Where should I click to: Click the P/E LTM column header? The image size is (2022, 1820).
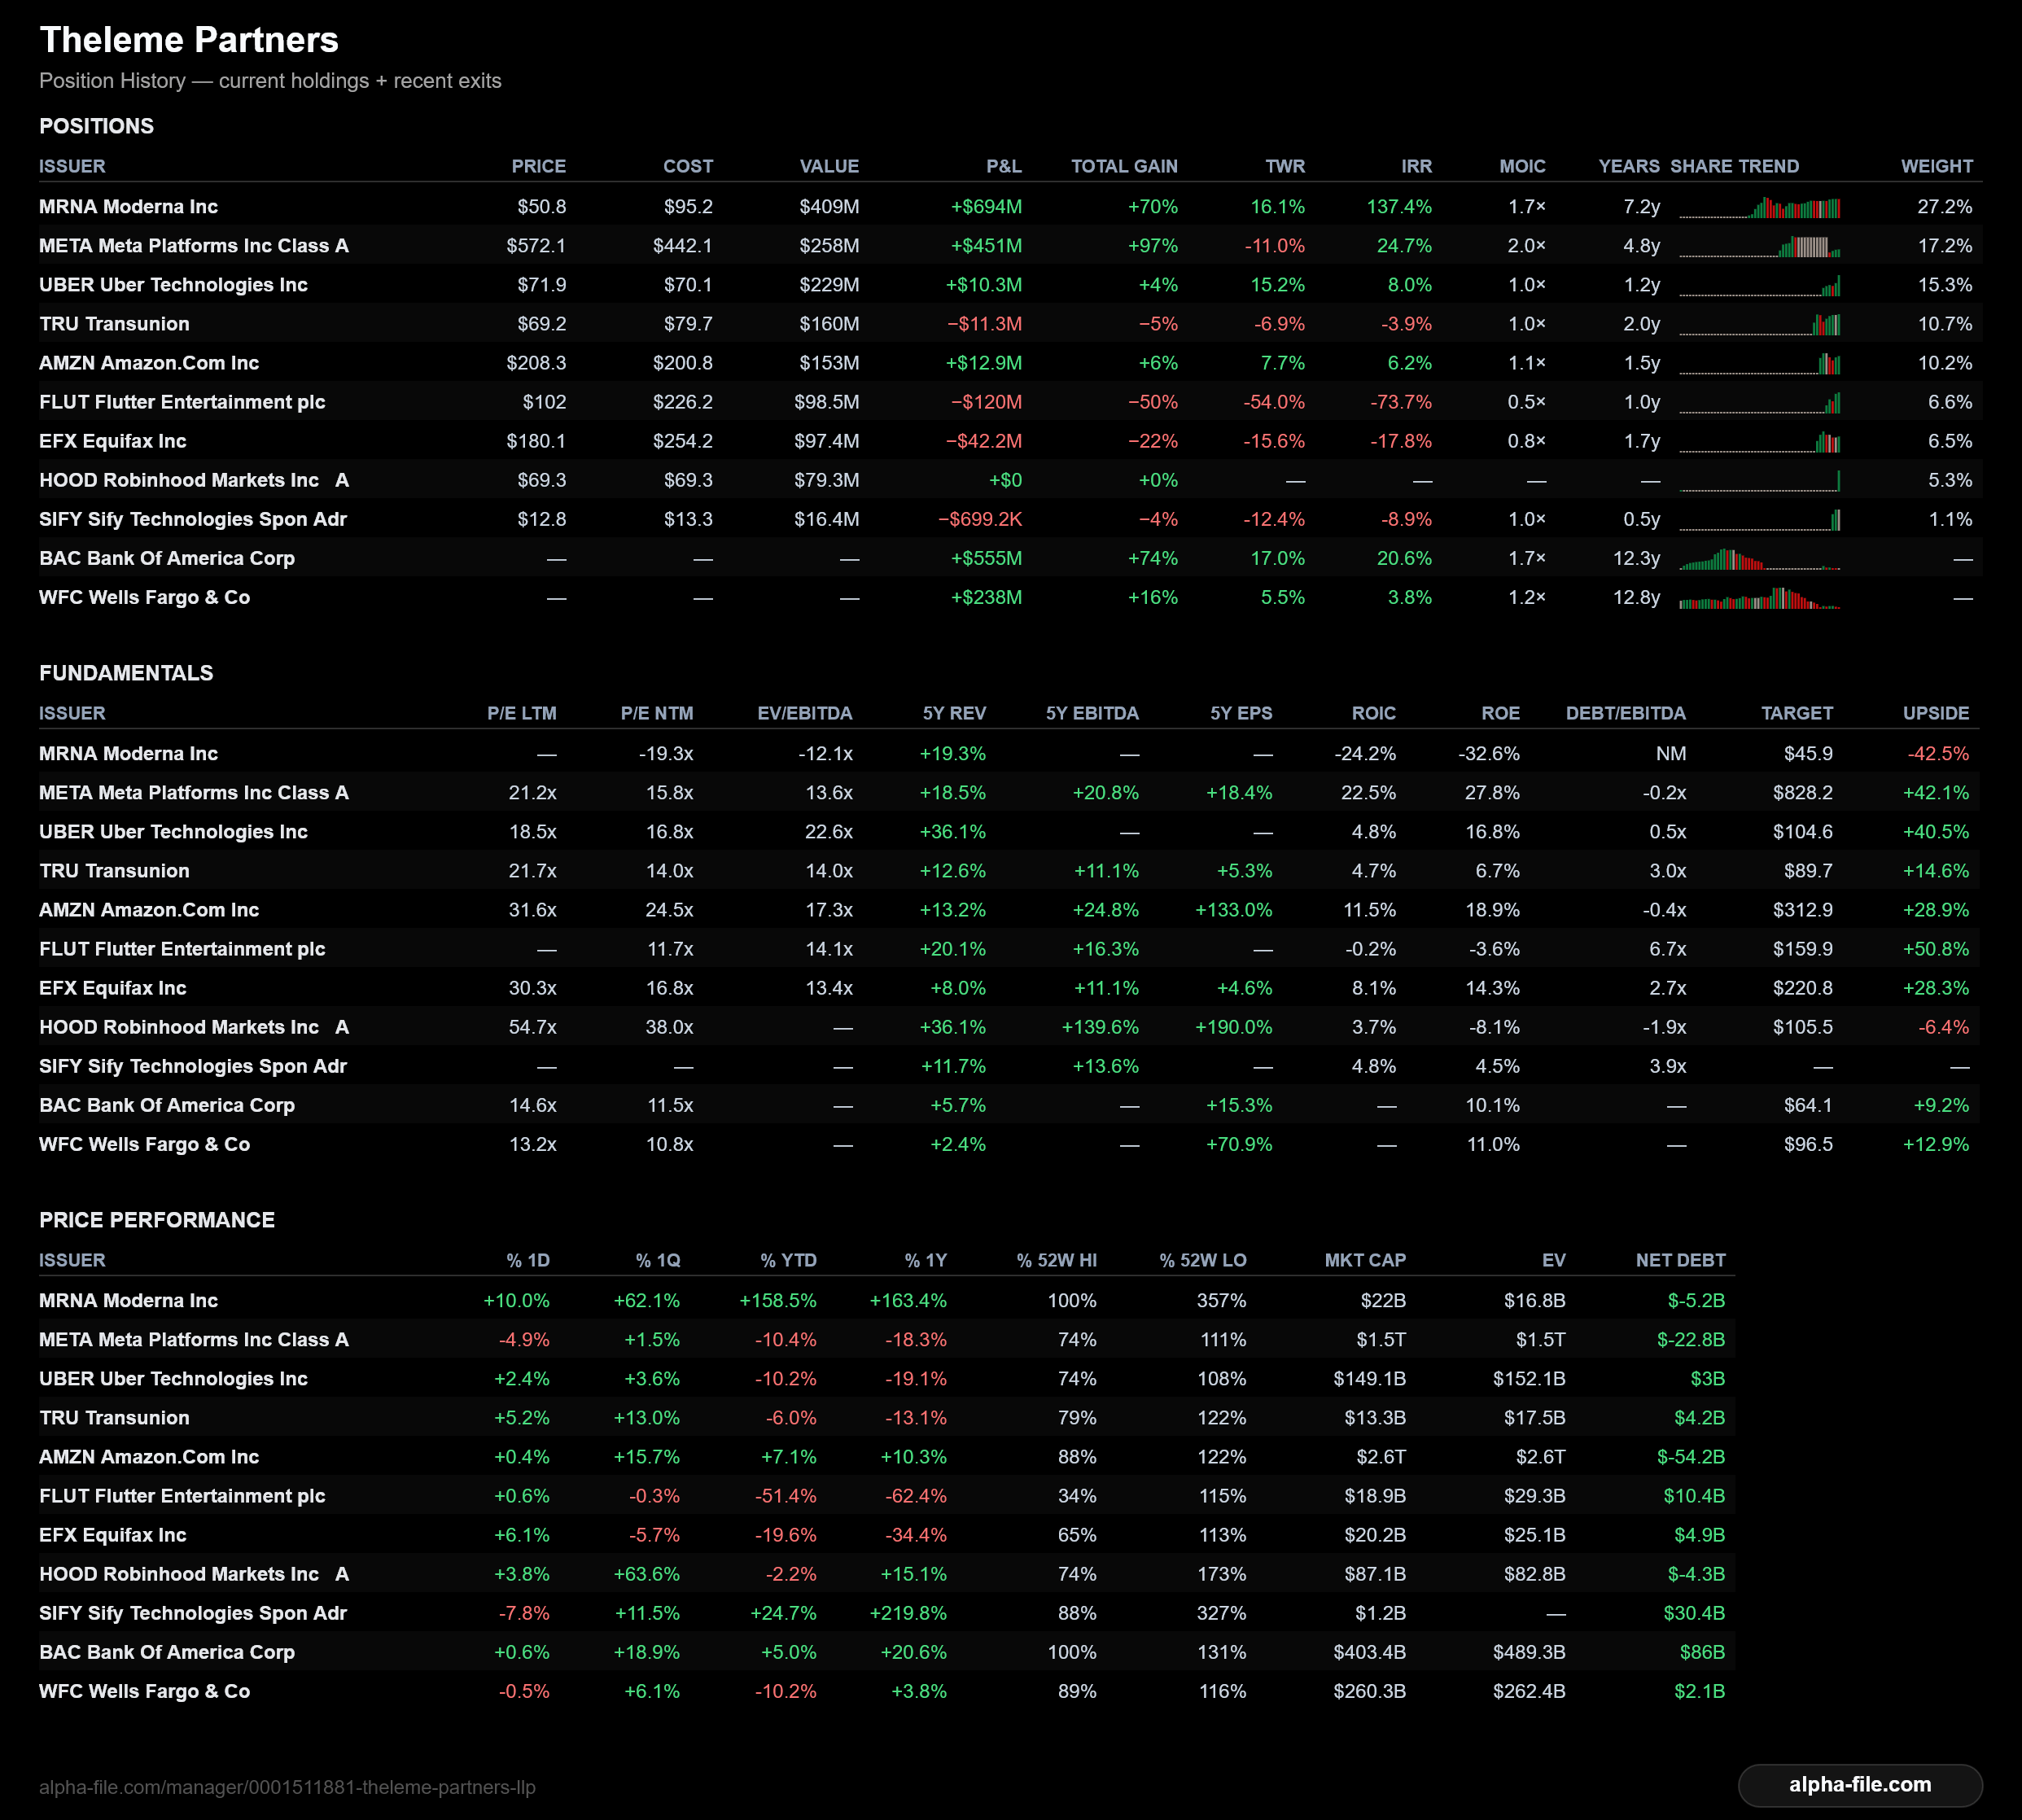(x=522, y=713)
